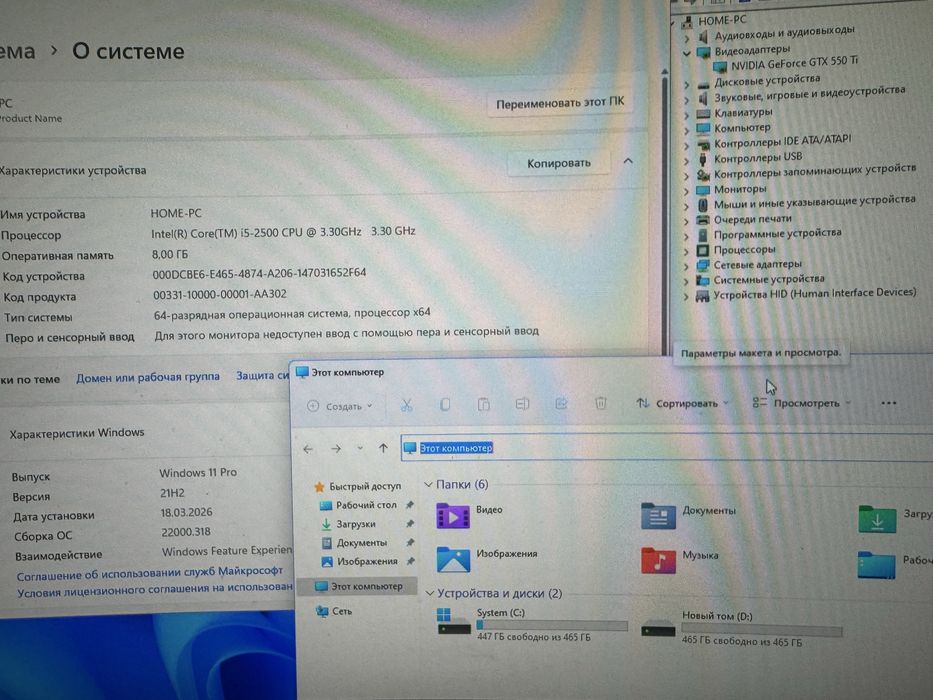This screenshot has width=933, height=700.
Task: Open the Домен или рабочая группа link
Action: [x=148, y=377]
